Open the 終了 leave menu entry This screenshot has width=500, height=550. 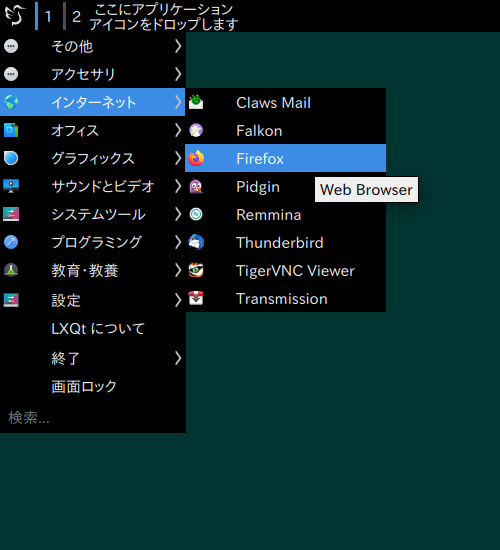click(92, 358)
